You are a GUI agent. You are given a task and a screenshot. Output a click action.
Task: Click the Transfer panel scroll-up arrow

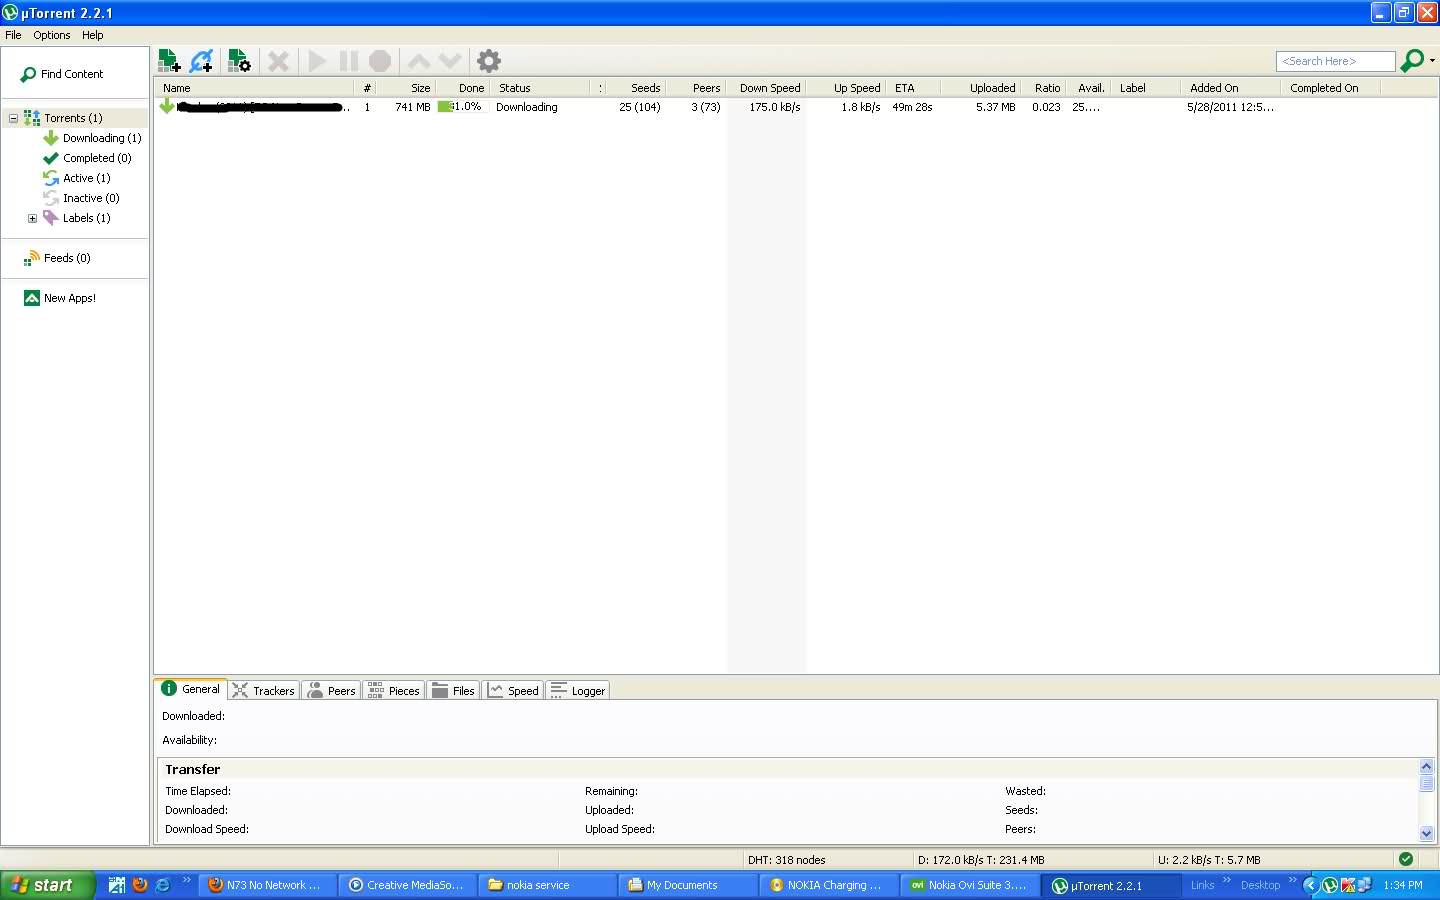point(1427,767)
